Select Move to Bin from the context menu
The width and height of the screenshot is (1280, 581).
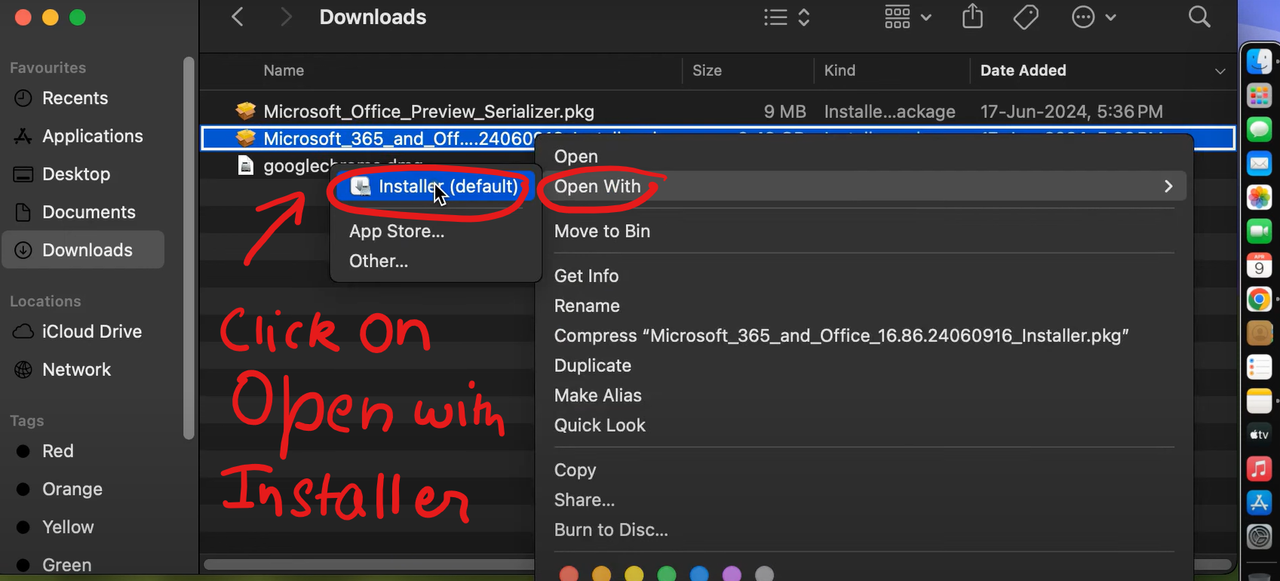602,231
